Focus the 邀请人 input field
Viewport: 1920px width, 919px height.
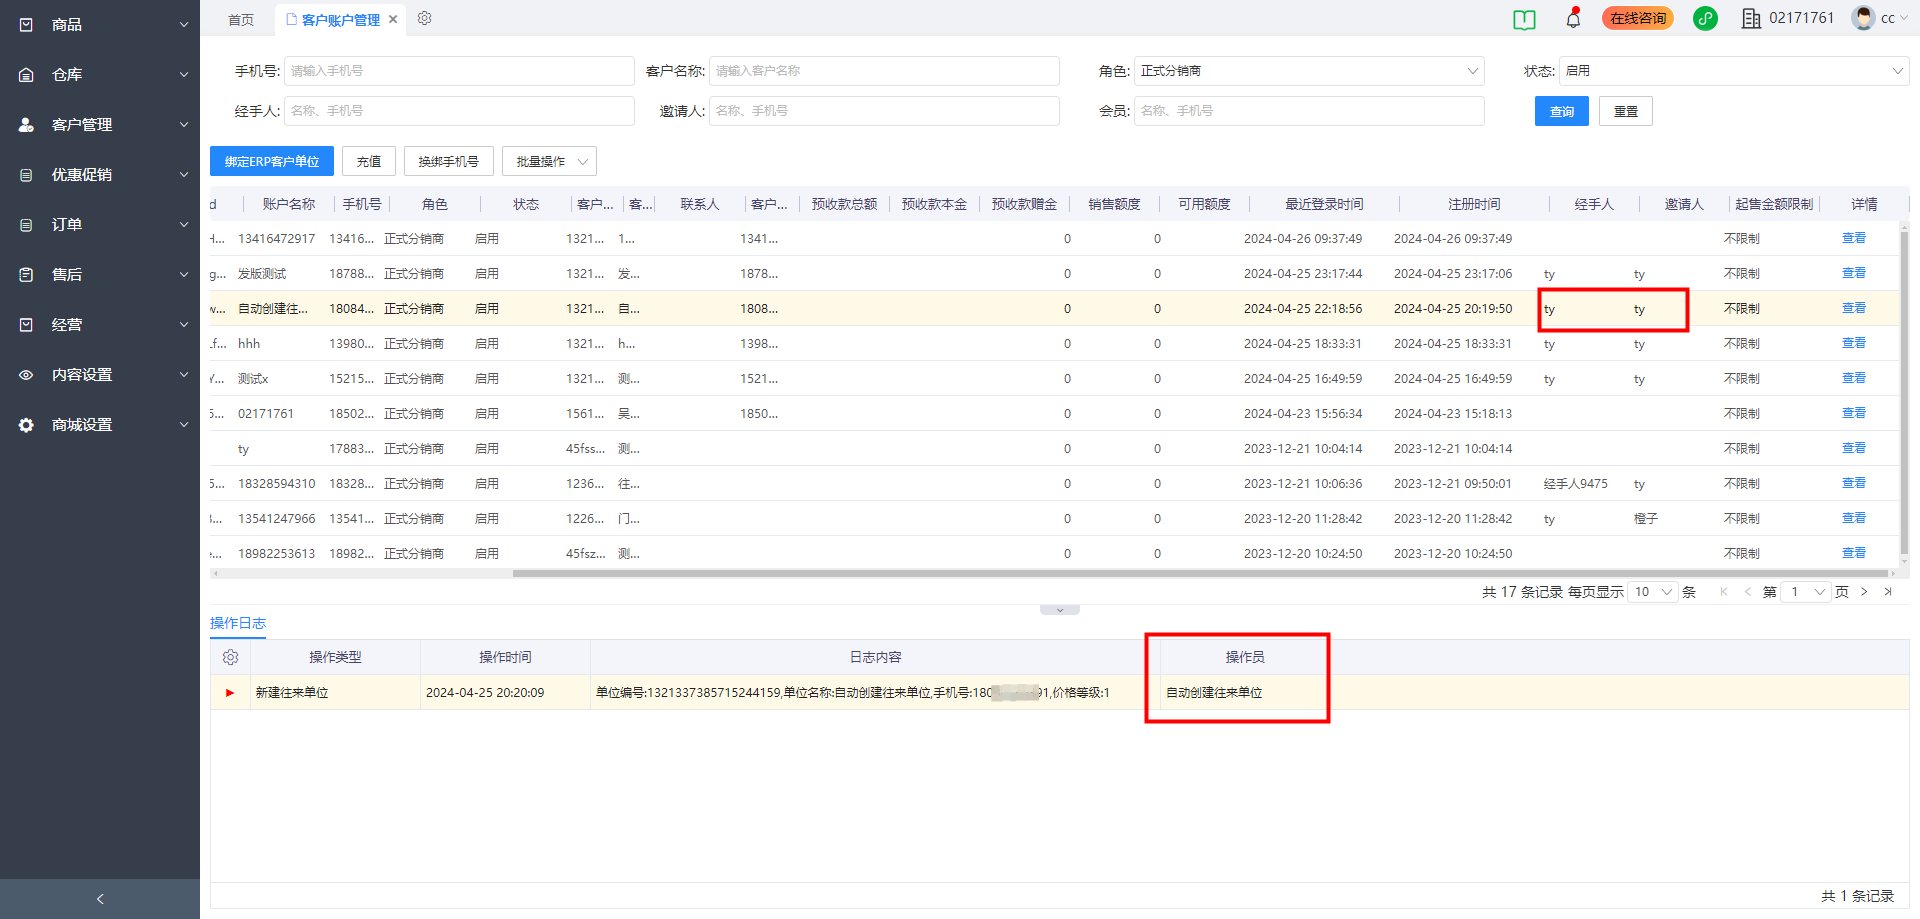(884, 111)
